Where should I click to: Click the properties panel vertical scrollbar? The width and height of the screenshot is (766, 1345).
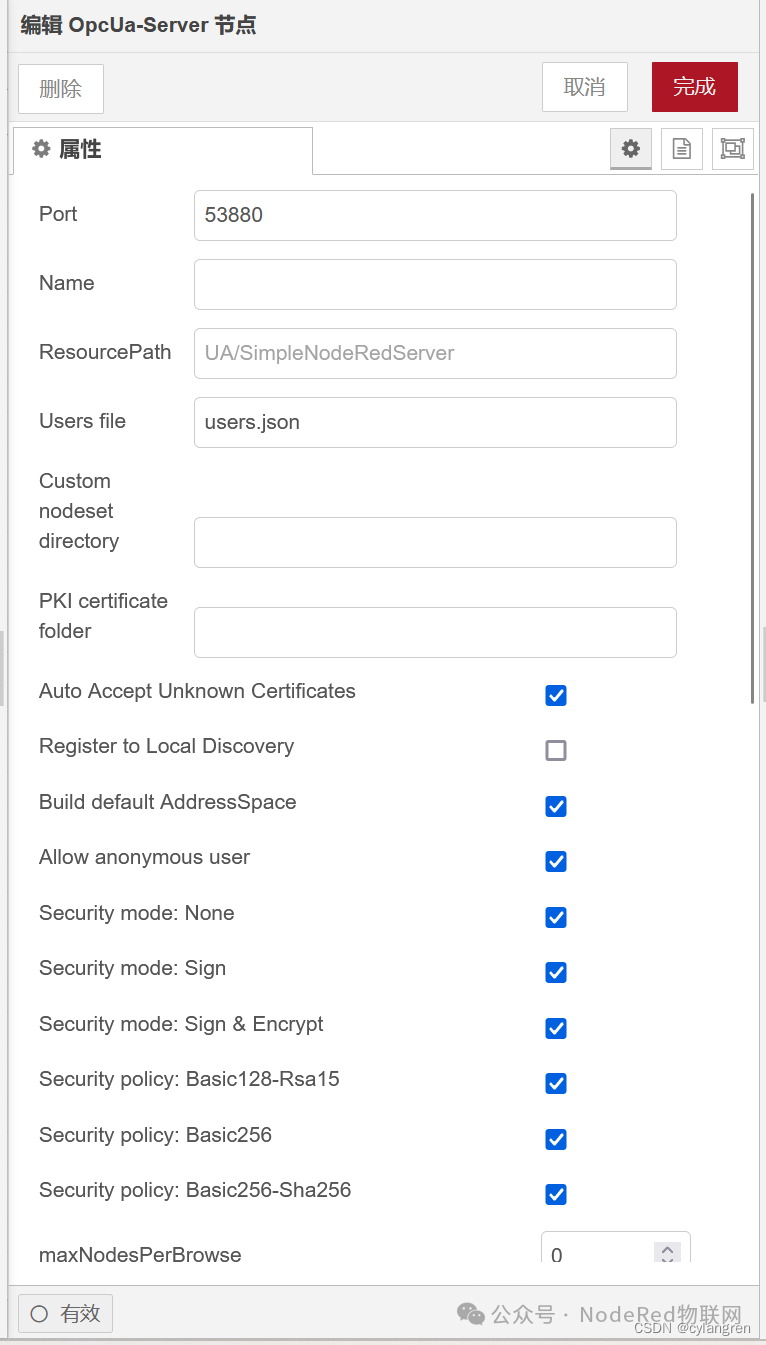pyautogui.click(x=752, y=450)
